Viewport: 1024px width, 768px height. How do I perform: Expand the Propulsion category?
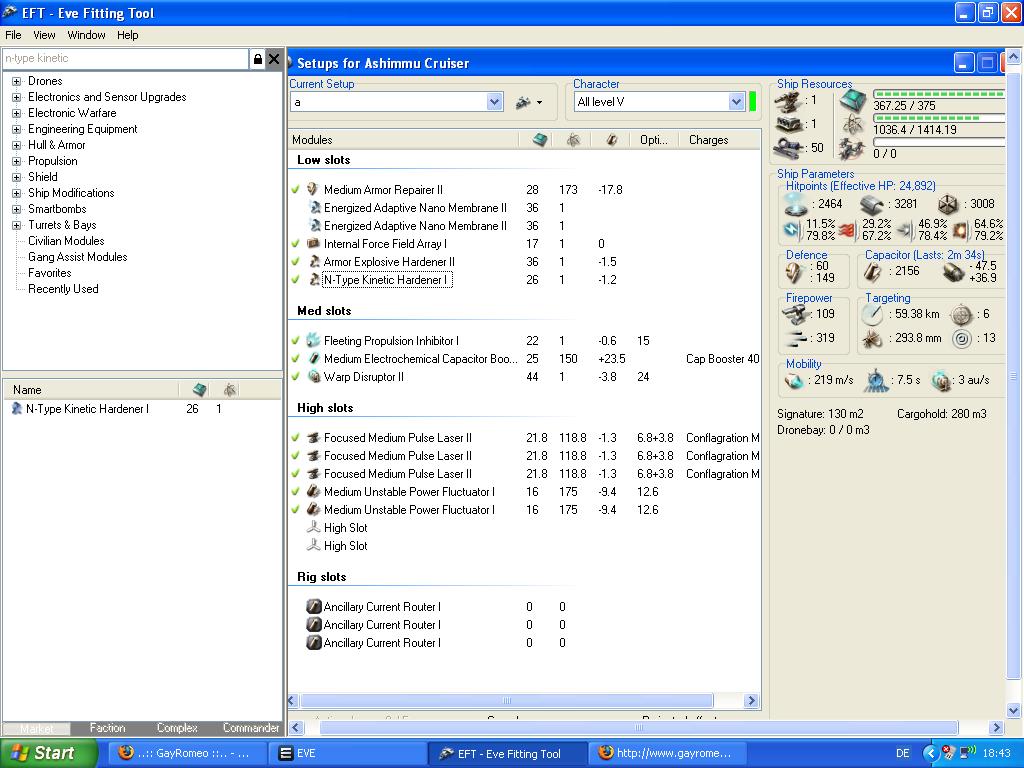coord(16,161)
